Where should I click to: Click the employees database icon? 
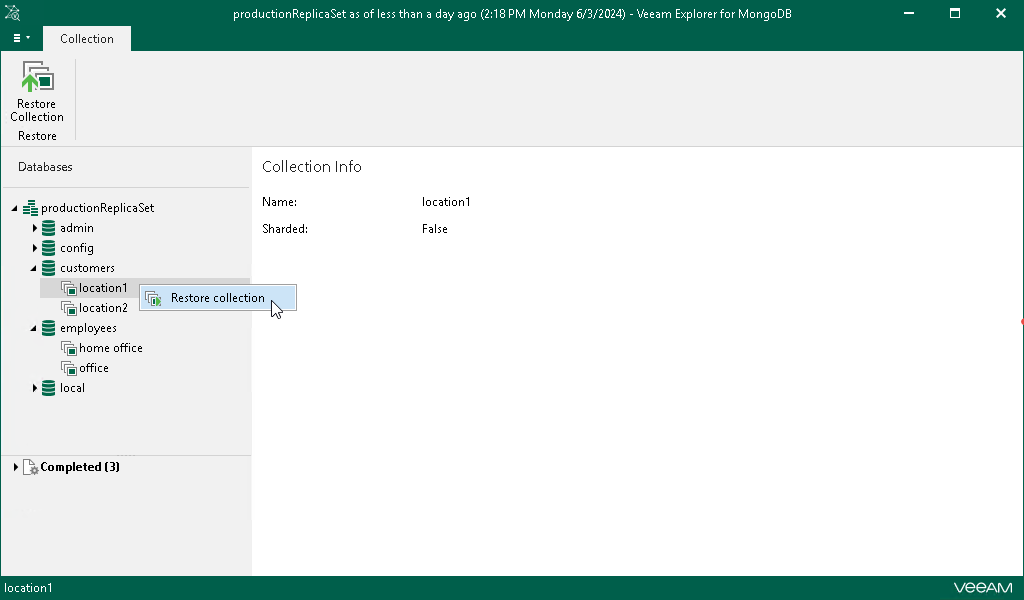tap(48, 328)
